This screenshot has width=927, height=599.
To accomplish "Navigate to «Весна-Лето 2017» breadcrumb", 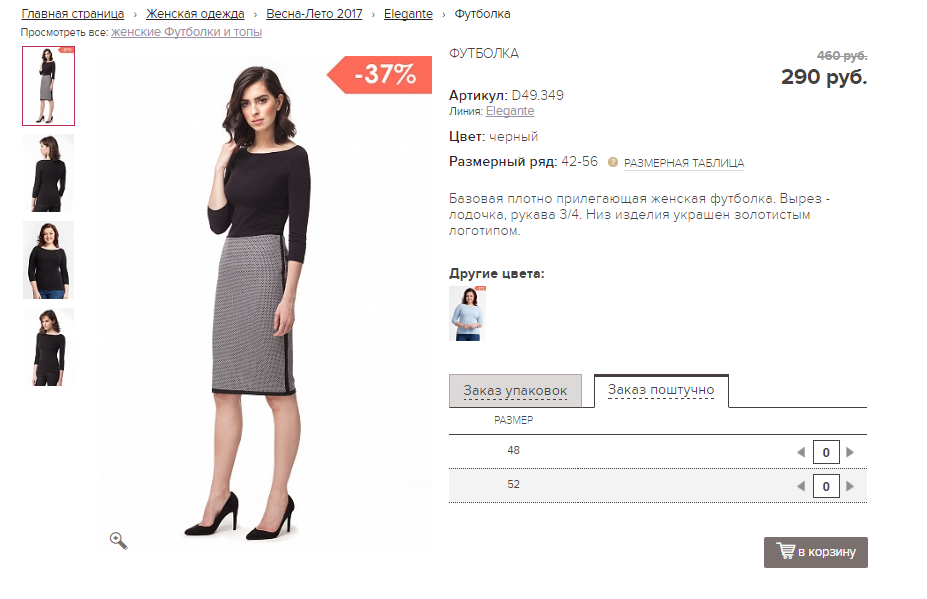I will click(314, 14).
